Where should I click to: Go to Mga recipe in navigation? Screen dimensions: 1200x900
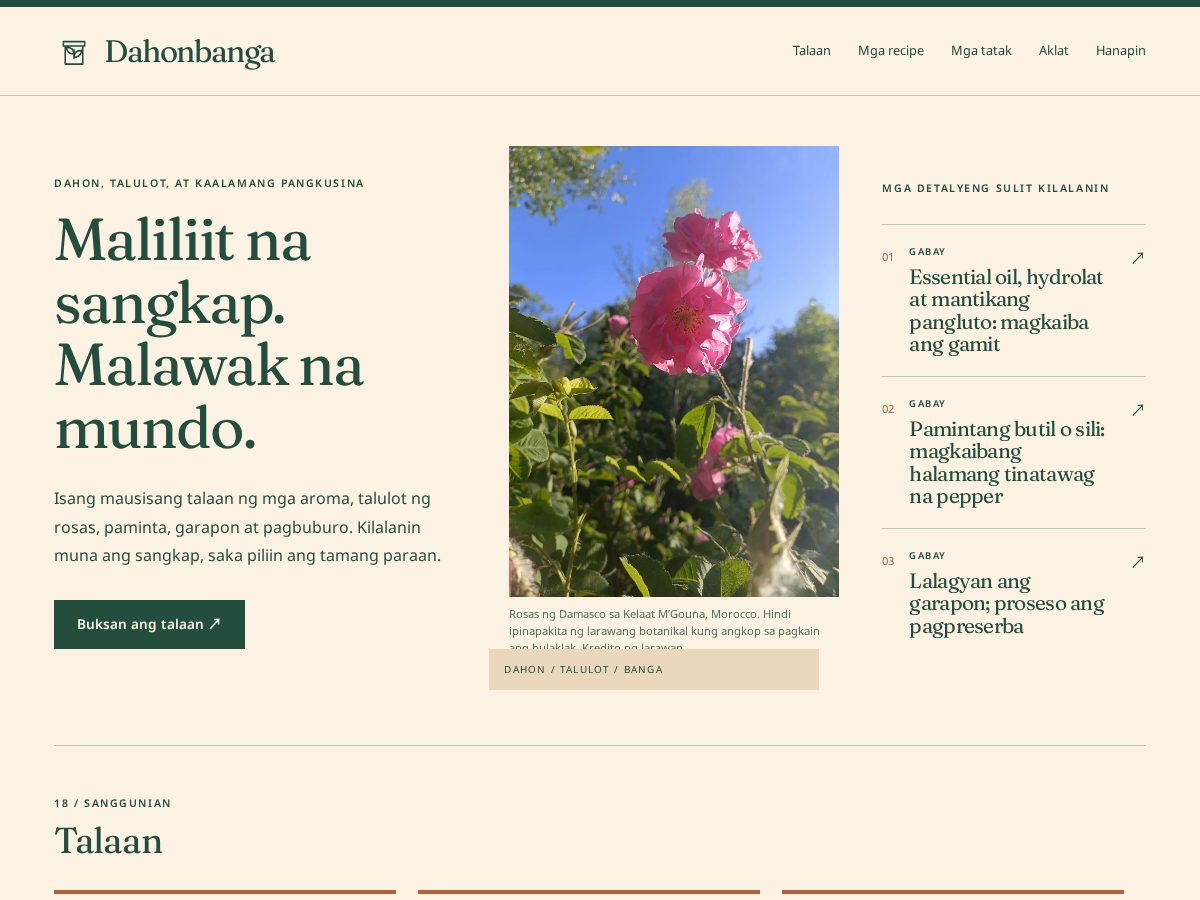891,50
